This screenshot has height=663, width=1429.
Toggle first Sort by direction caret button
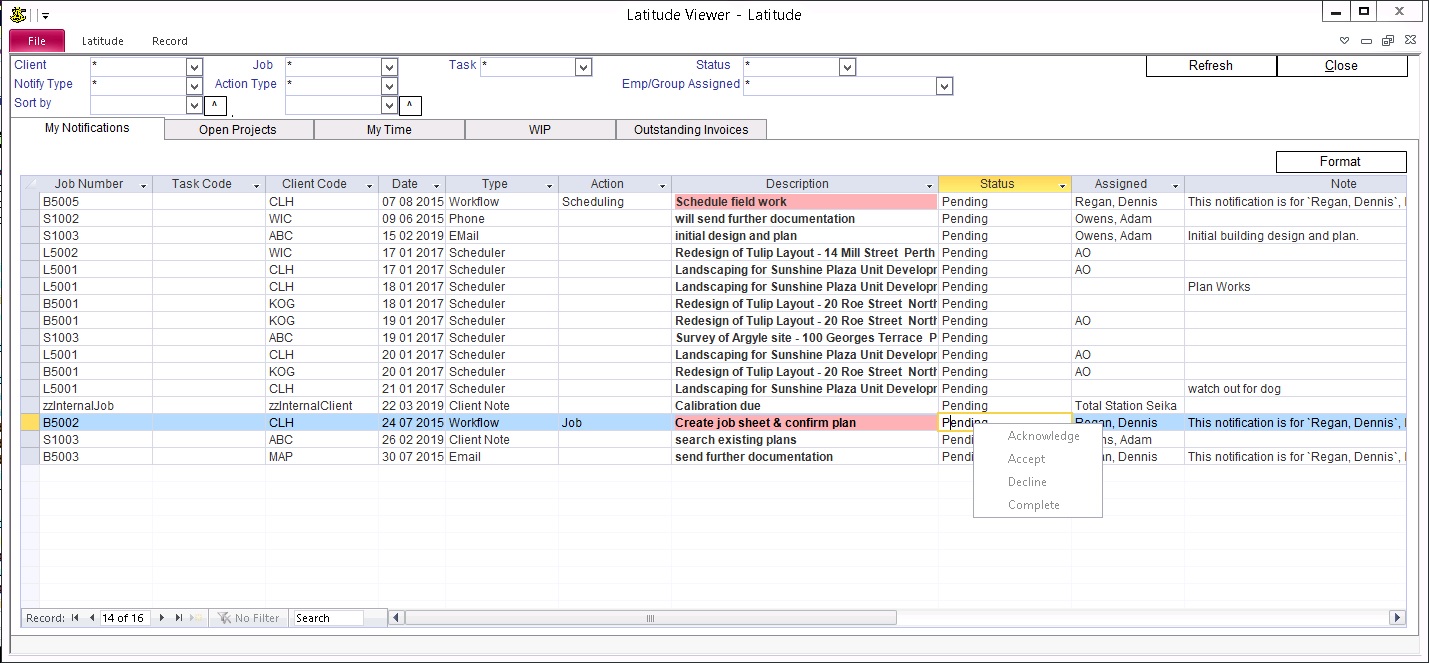pyautogui.click(x=215, y=105)
